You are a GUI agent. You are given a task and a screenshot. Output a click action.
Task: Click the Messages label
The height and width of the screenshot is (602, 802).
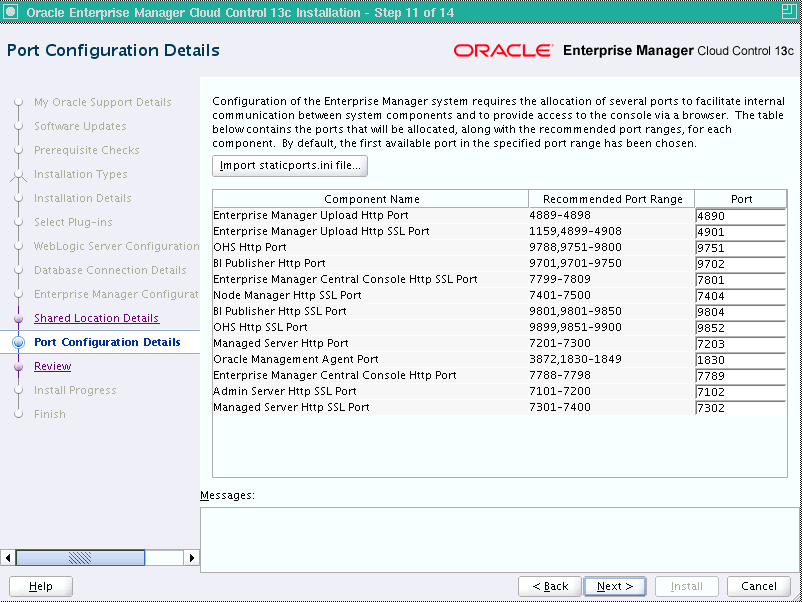click(x=227, y=495)
